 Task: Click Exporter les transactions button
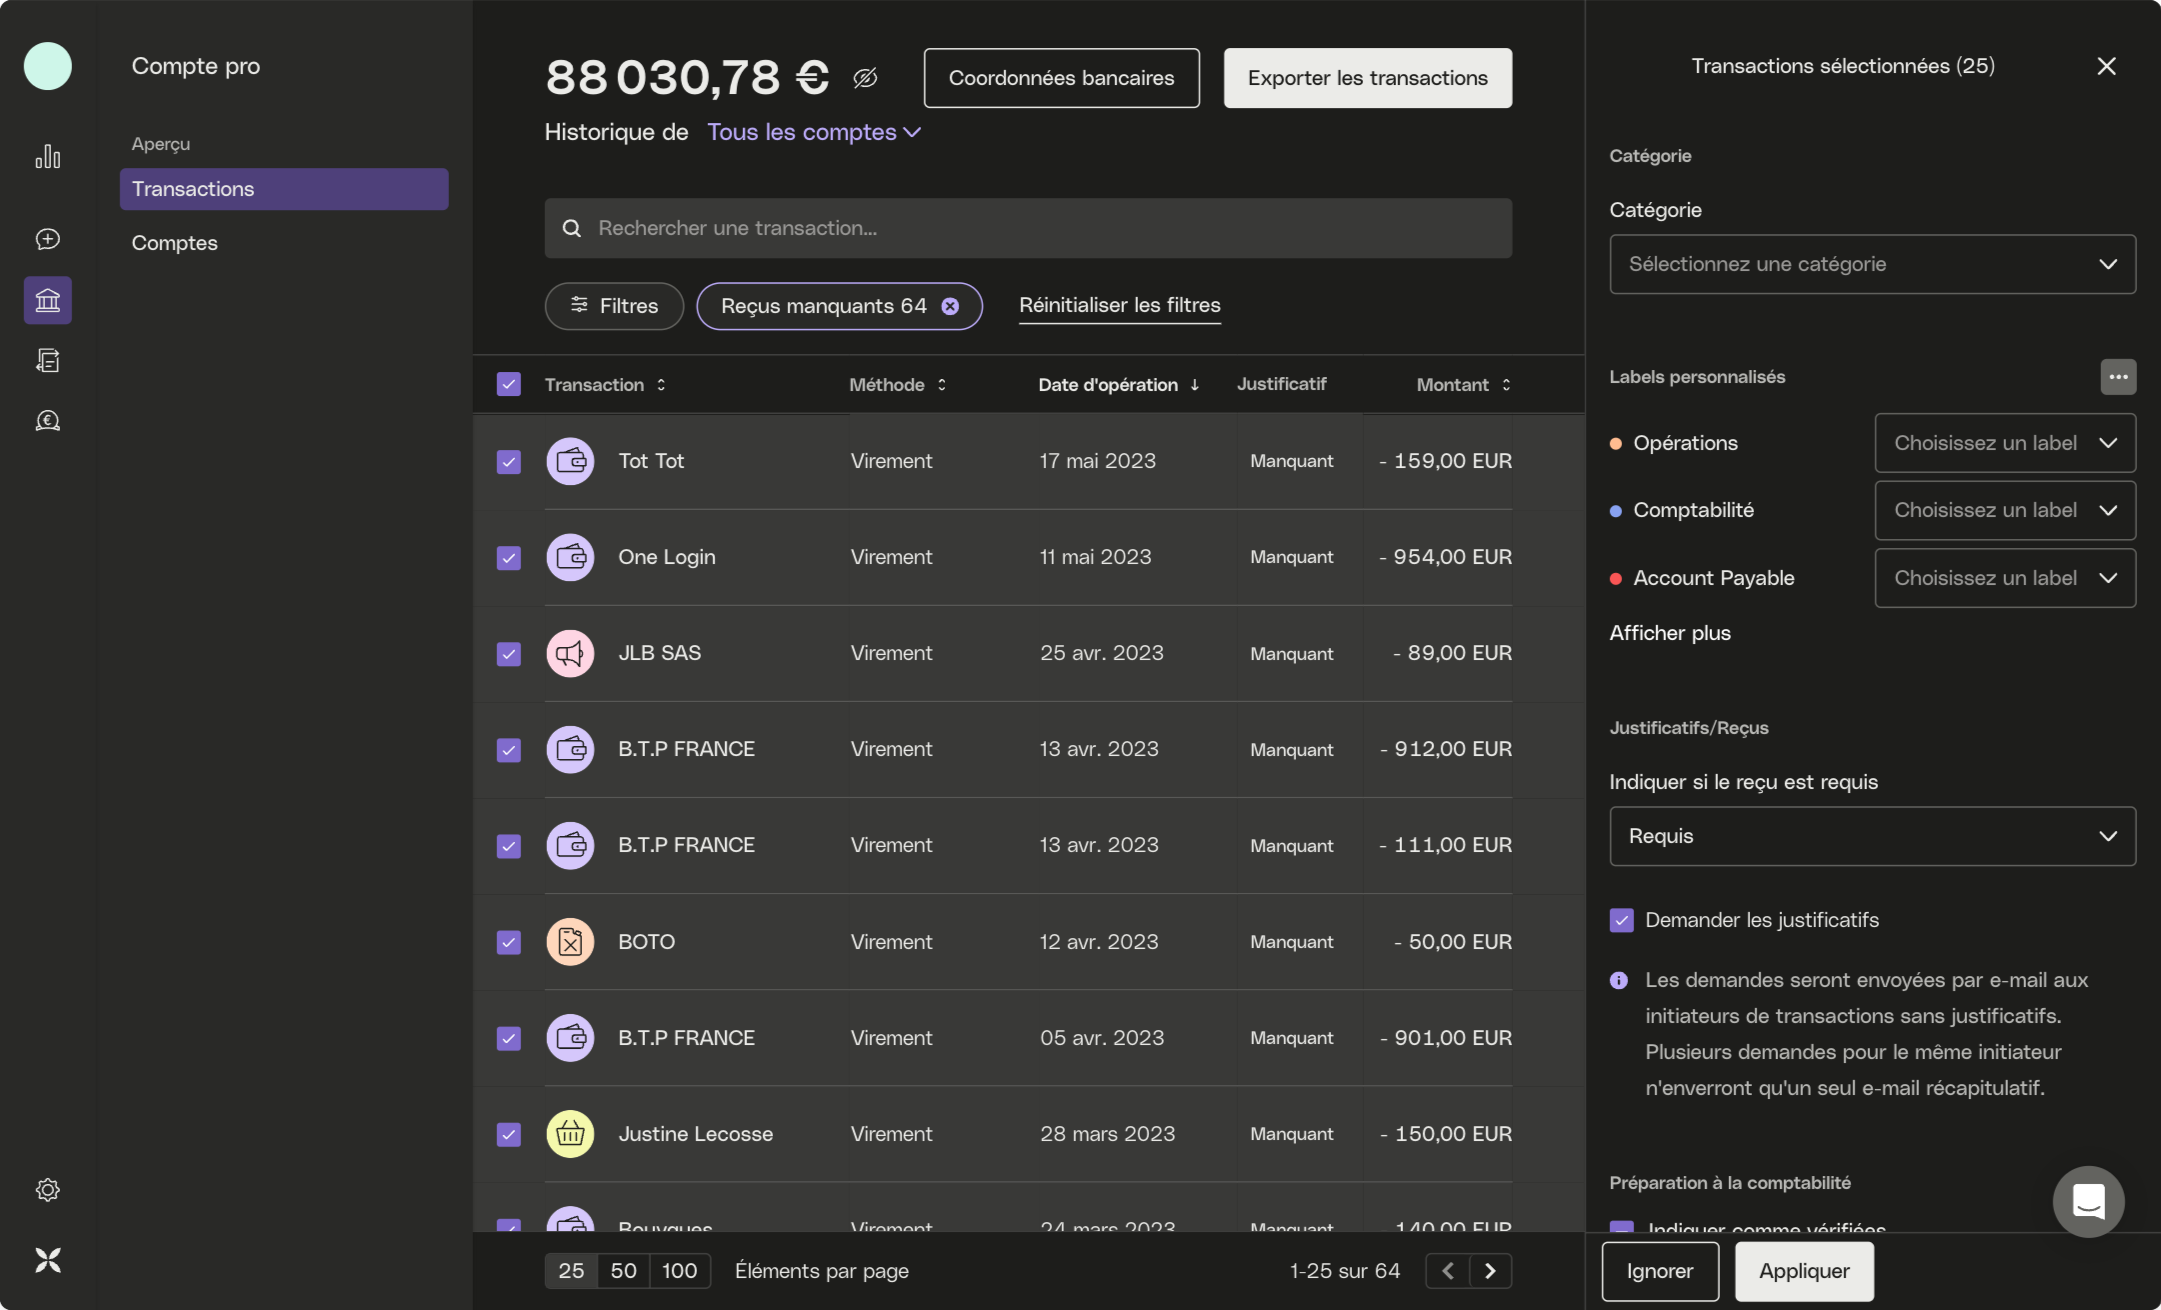click(x=1367, y=78)
